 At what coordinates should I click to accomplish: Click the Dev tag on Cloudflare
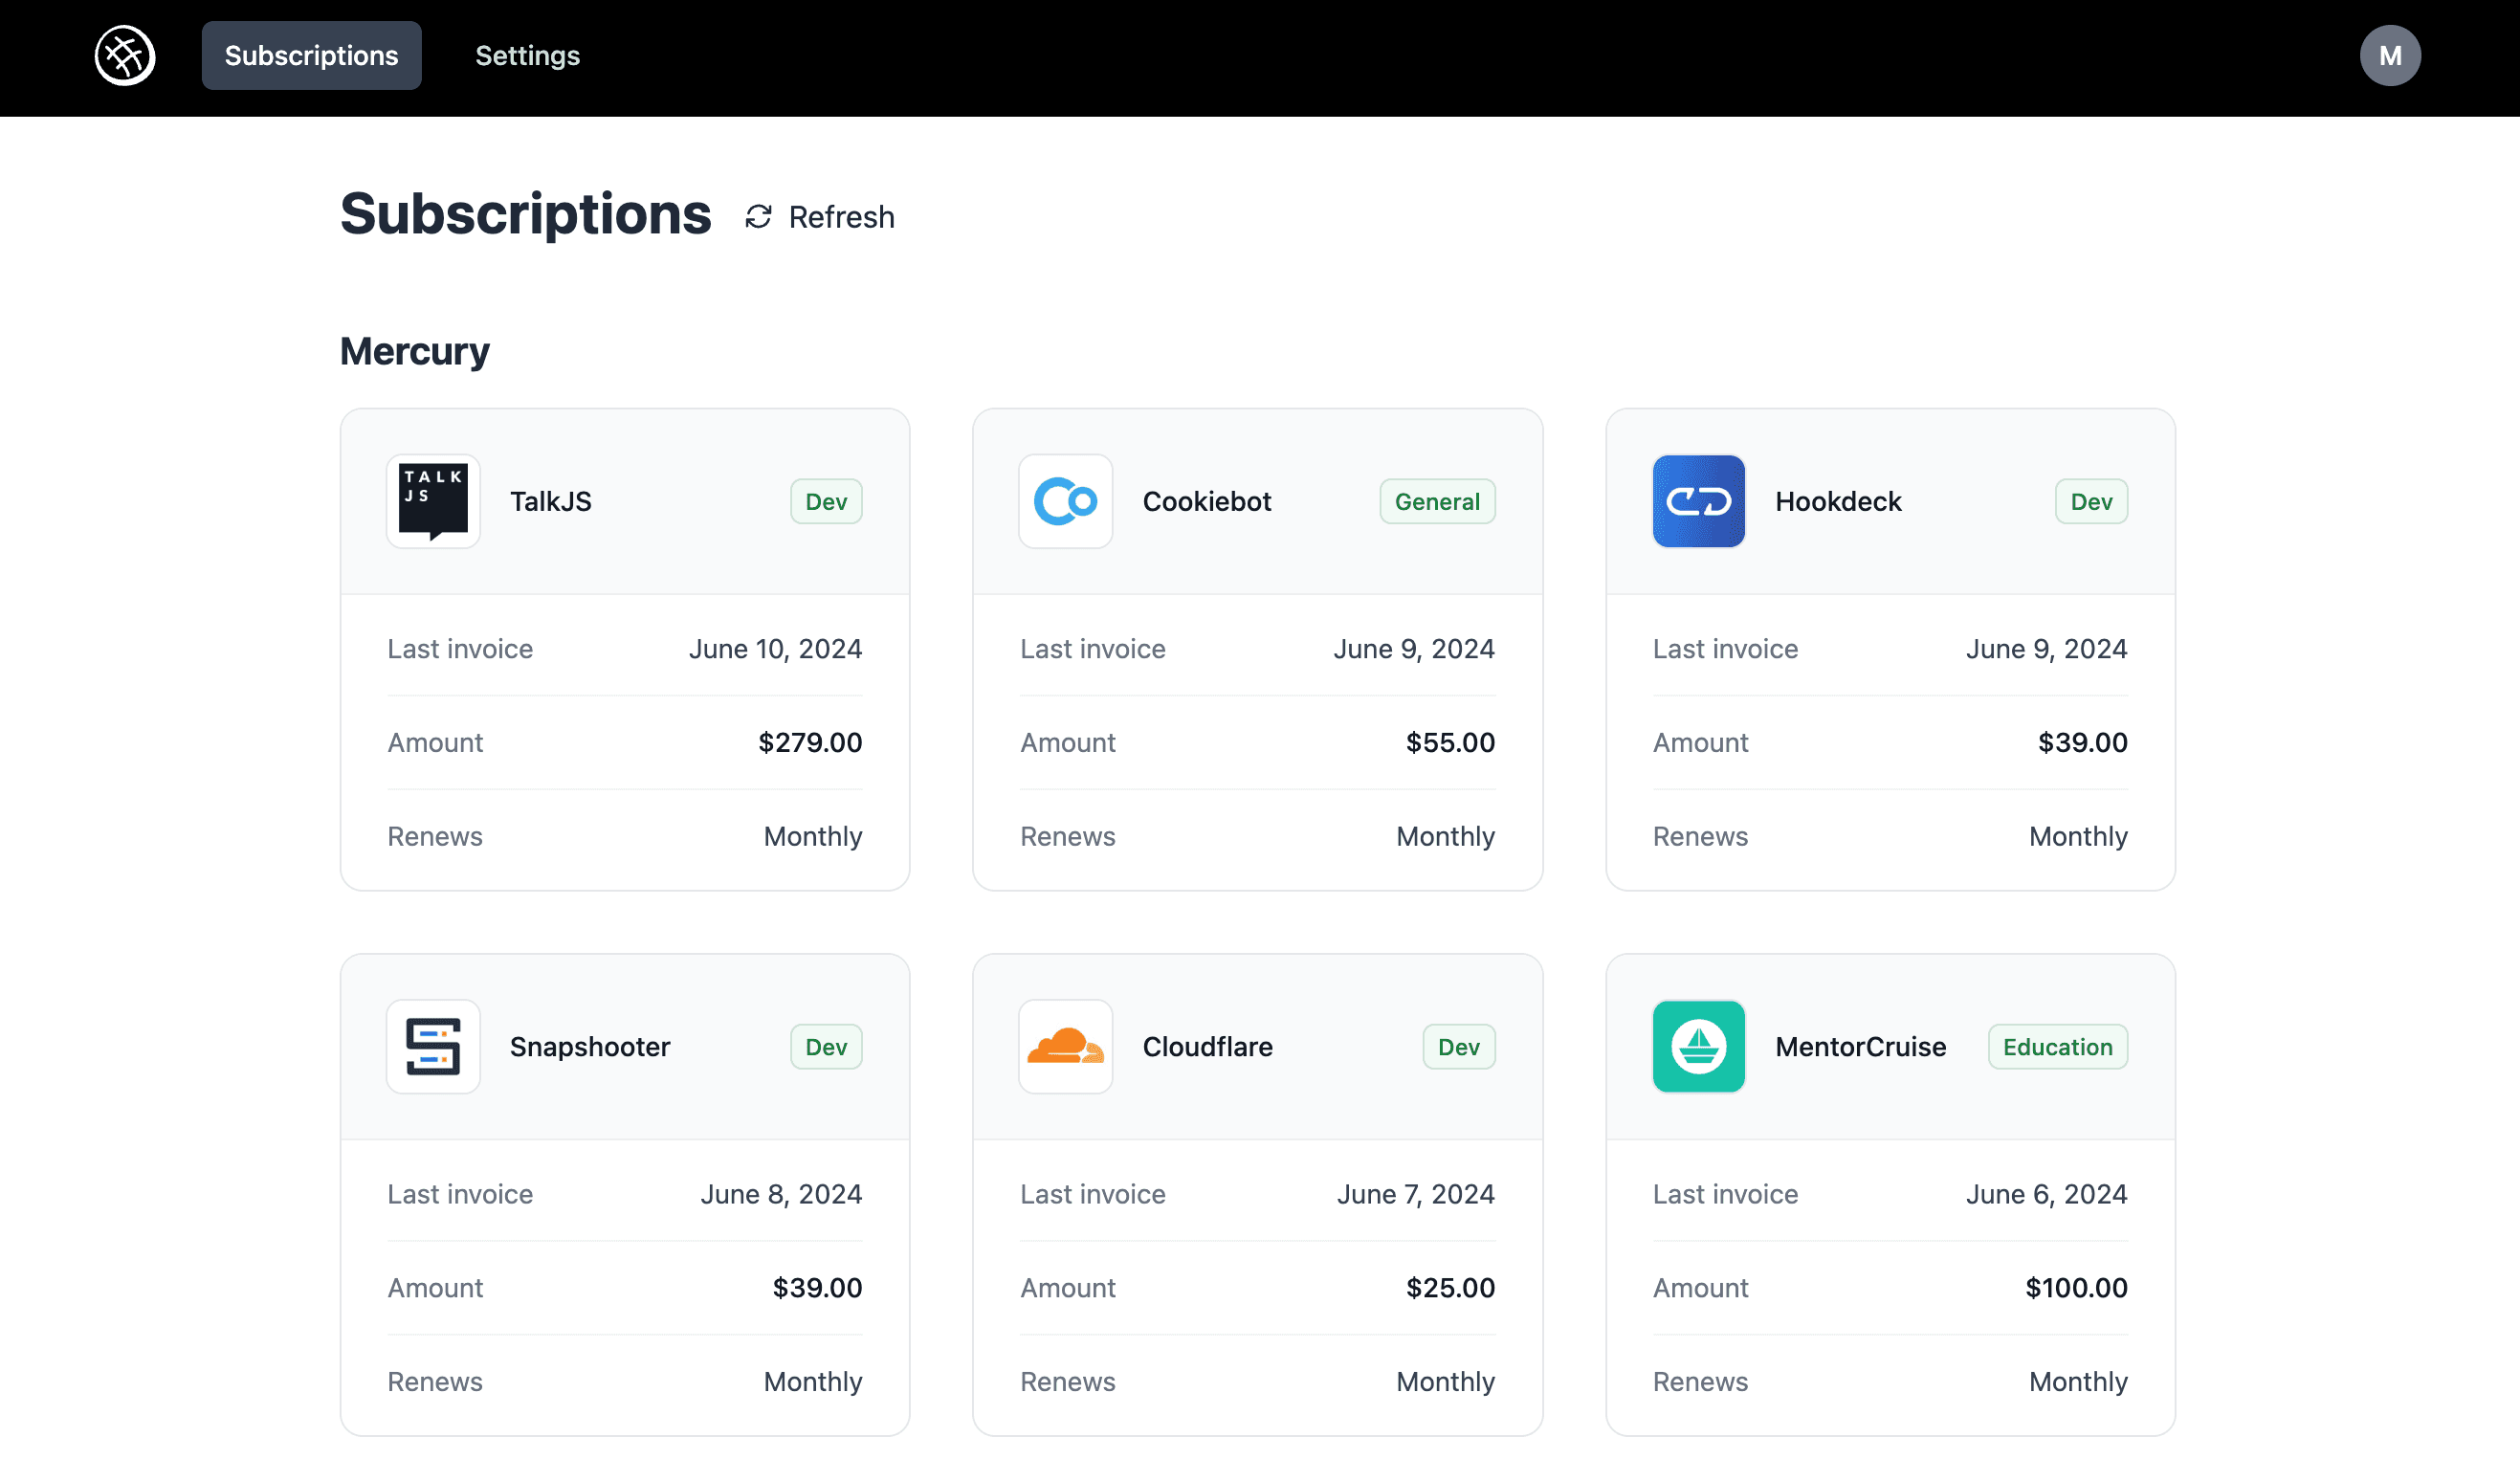point(1458,1046)
